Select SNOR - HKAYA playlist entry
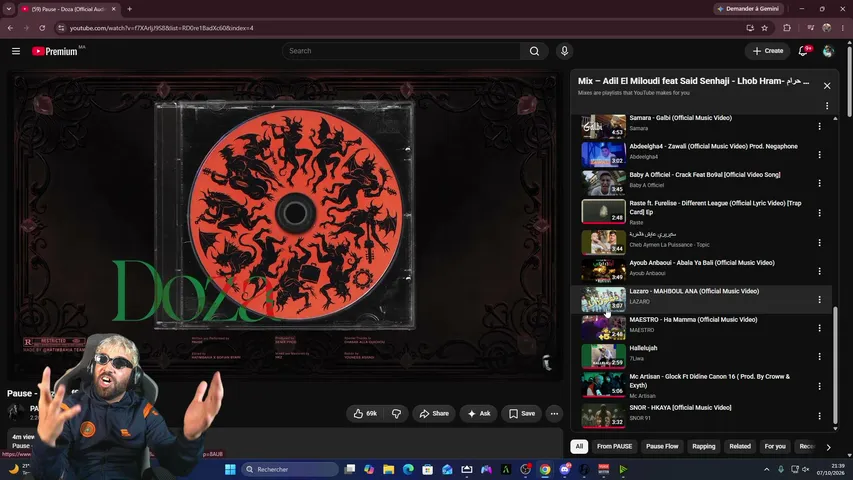This screenshot has height=480, width=853. 702,416
